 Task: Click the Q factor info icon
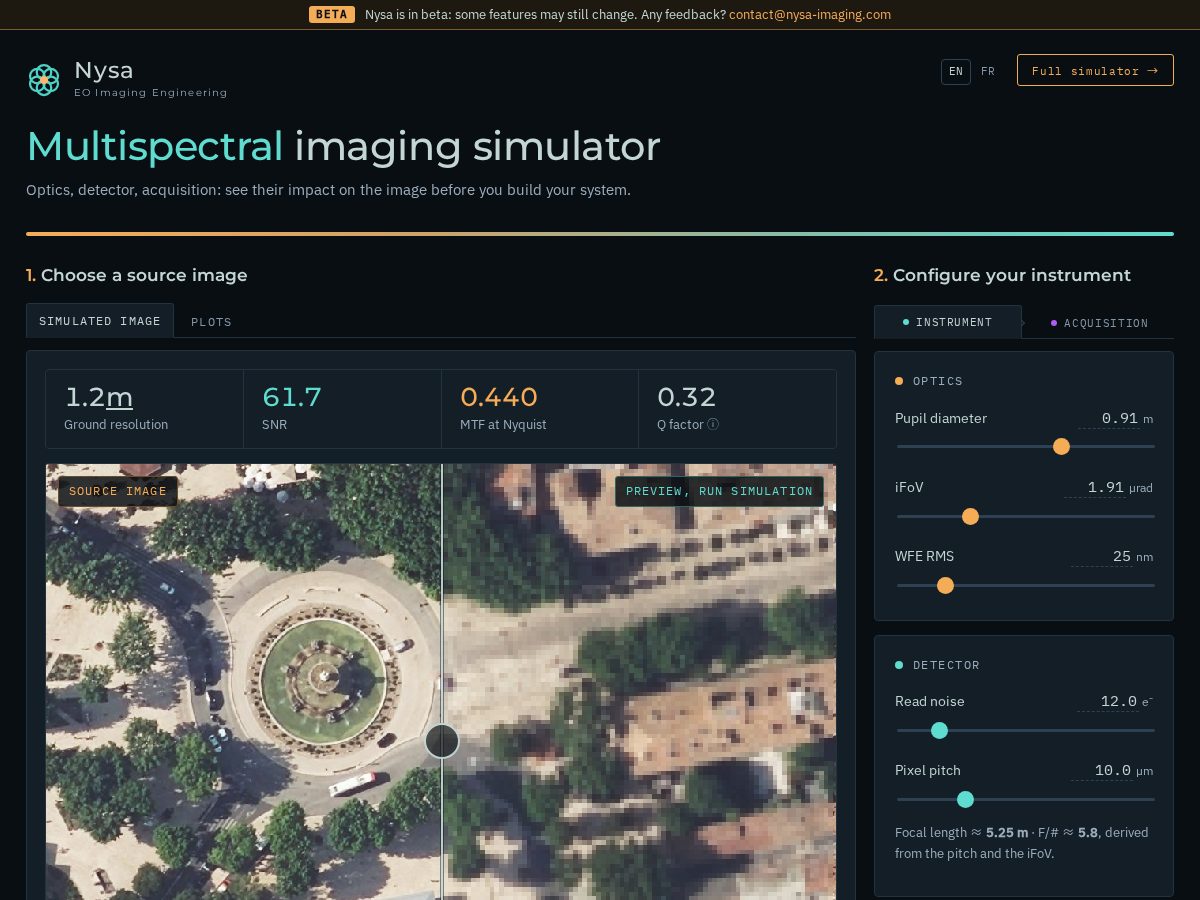tap(713, 424)
